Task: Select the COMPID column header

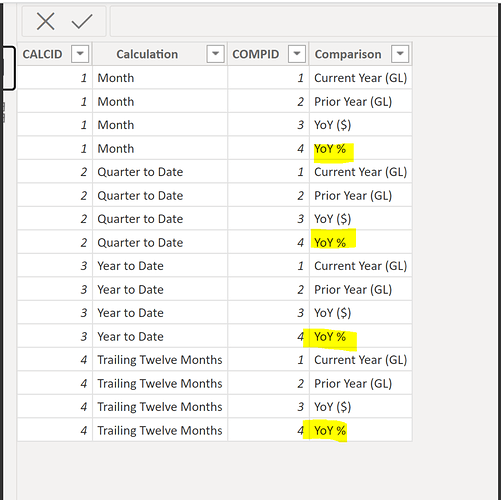Action: coord(256,54)
